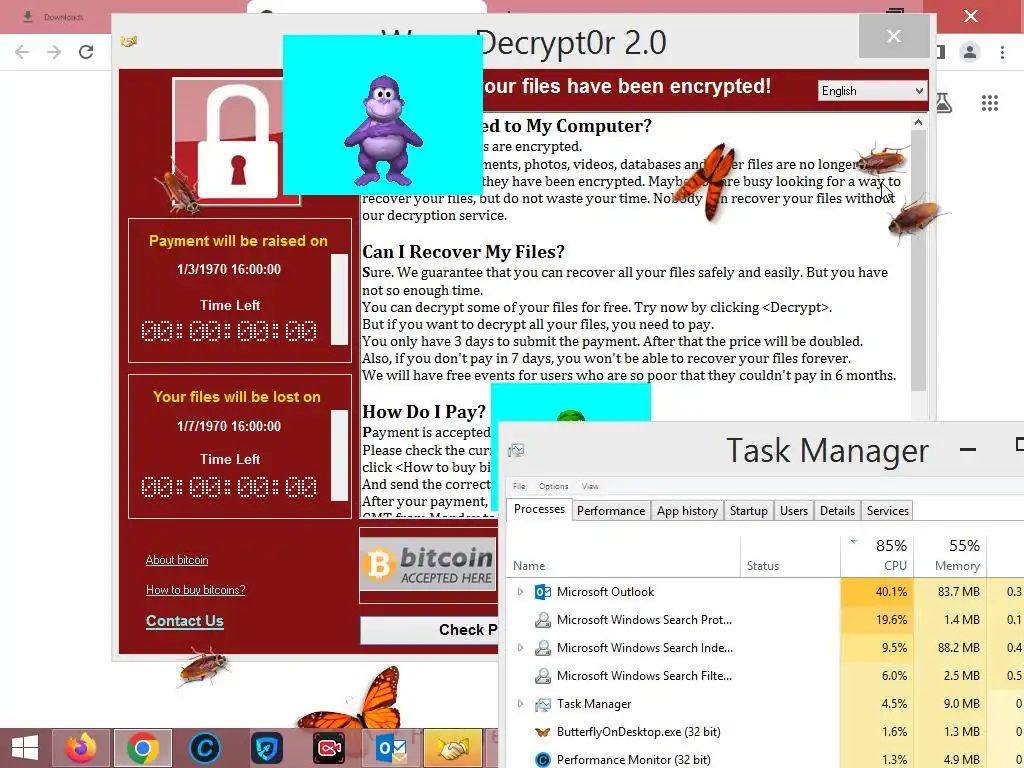Click the ransom note vertical scrollbar

tap(918, 261)
